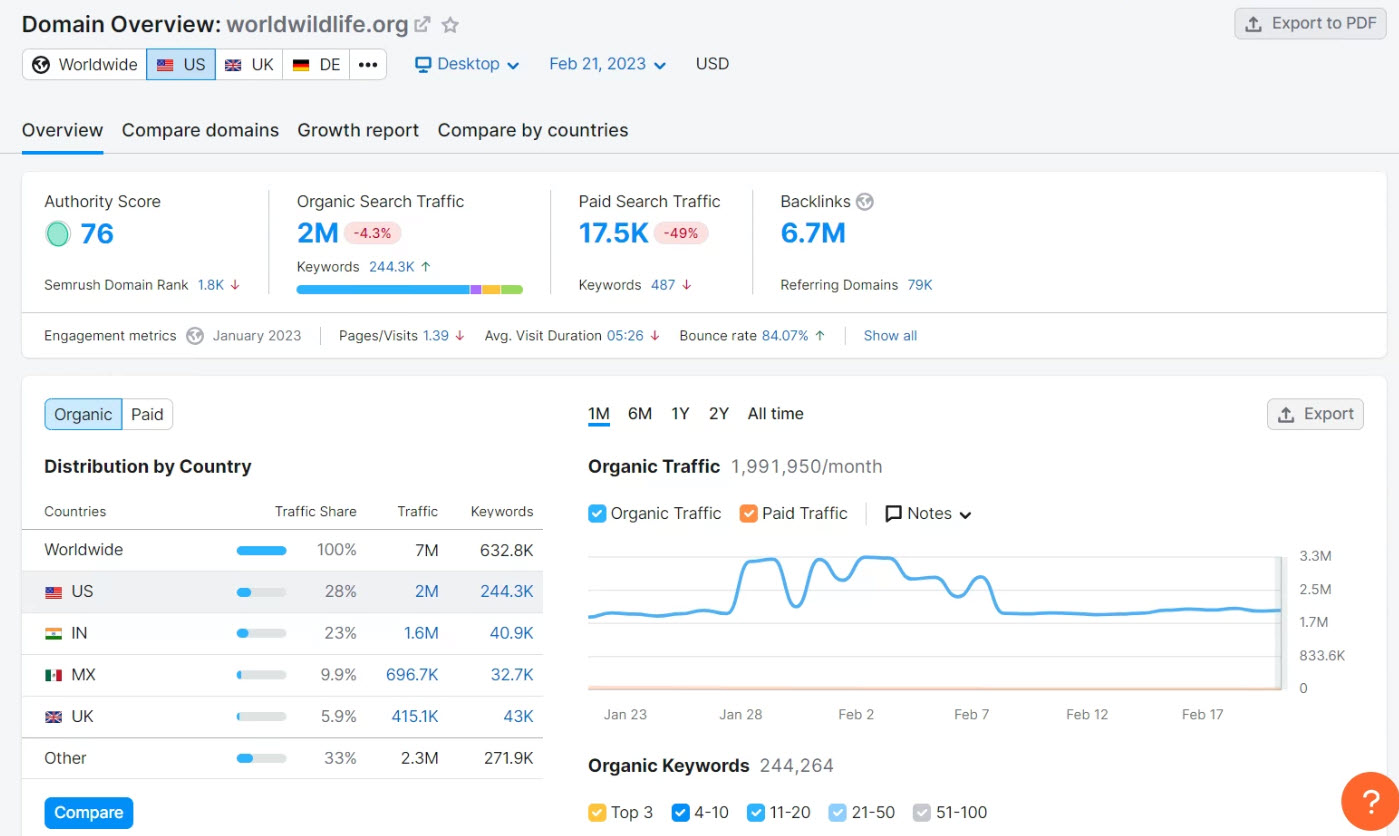Image resolution: width=1399 pixels, height=836 pixels.
Task: Open the 6.7M backlinks value
Action: [813, 233]
